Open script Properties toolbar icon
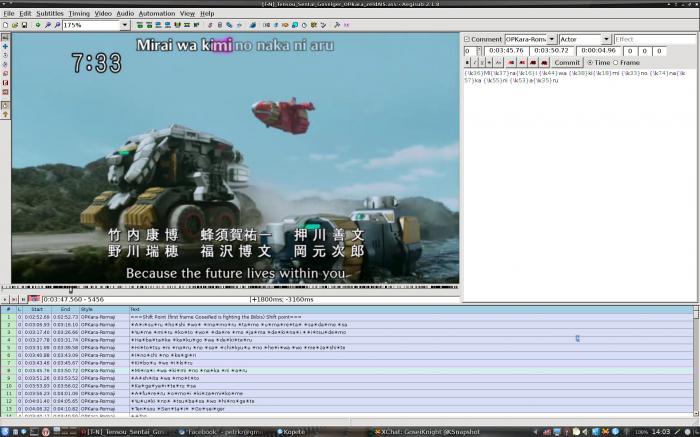Viewport: 700px width, 437px height. click(x=219, y=25)
